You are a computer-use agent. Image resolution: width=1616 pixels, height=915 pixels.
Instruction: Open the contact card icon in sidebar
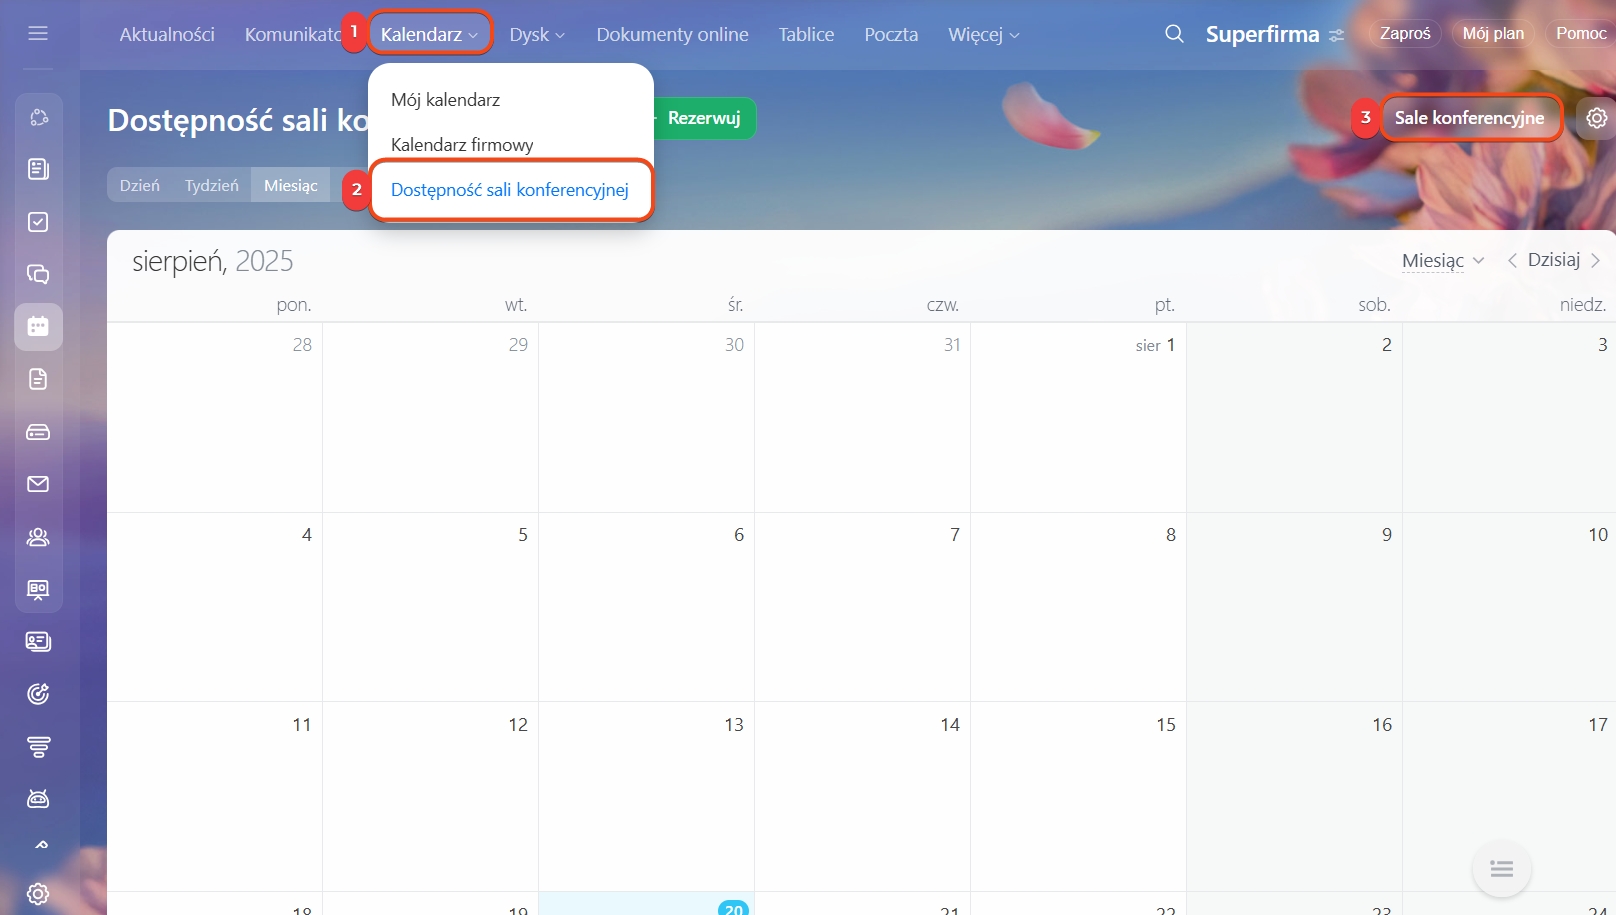coord(38,642)
